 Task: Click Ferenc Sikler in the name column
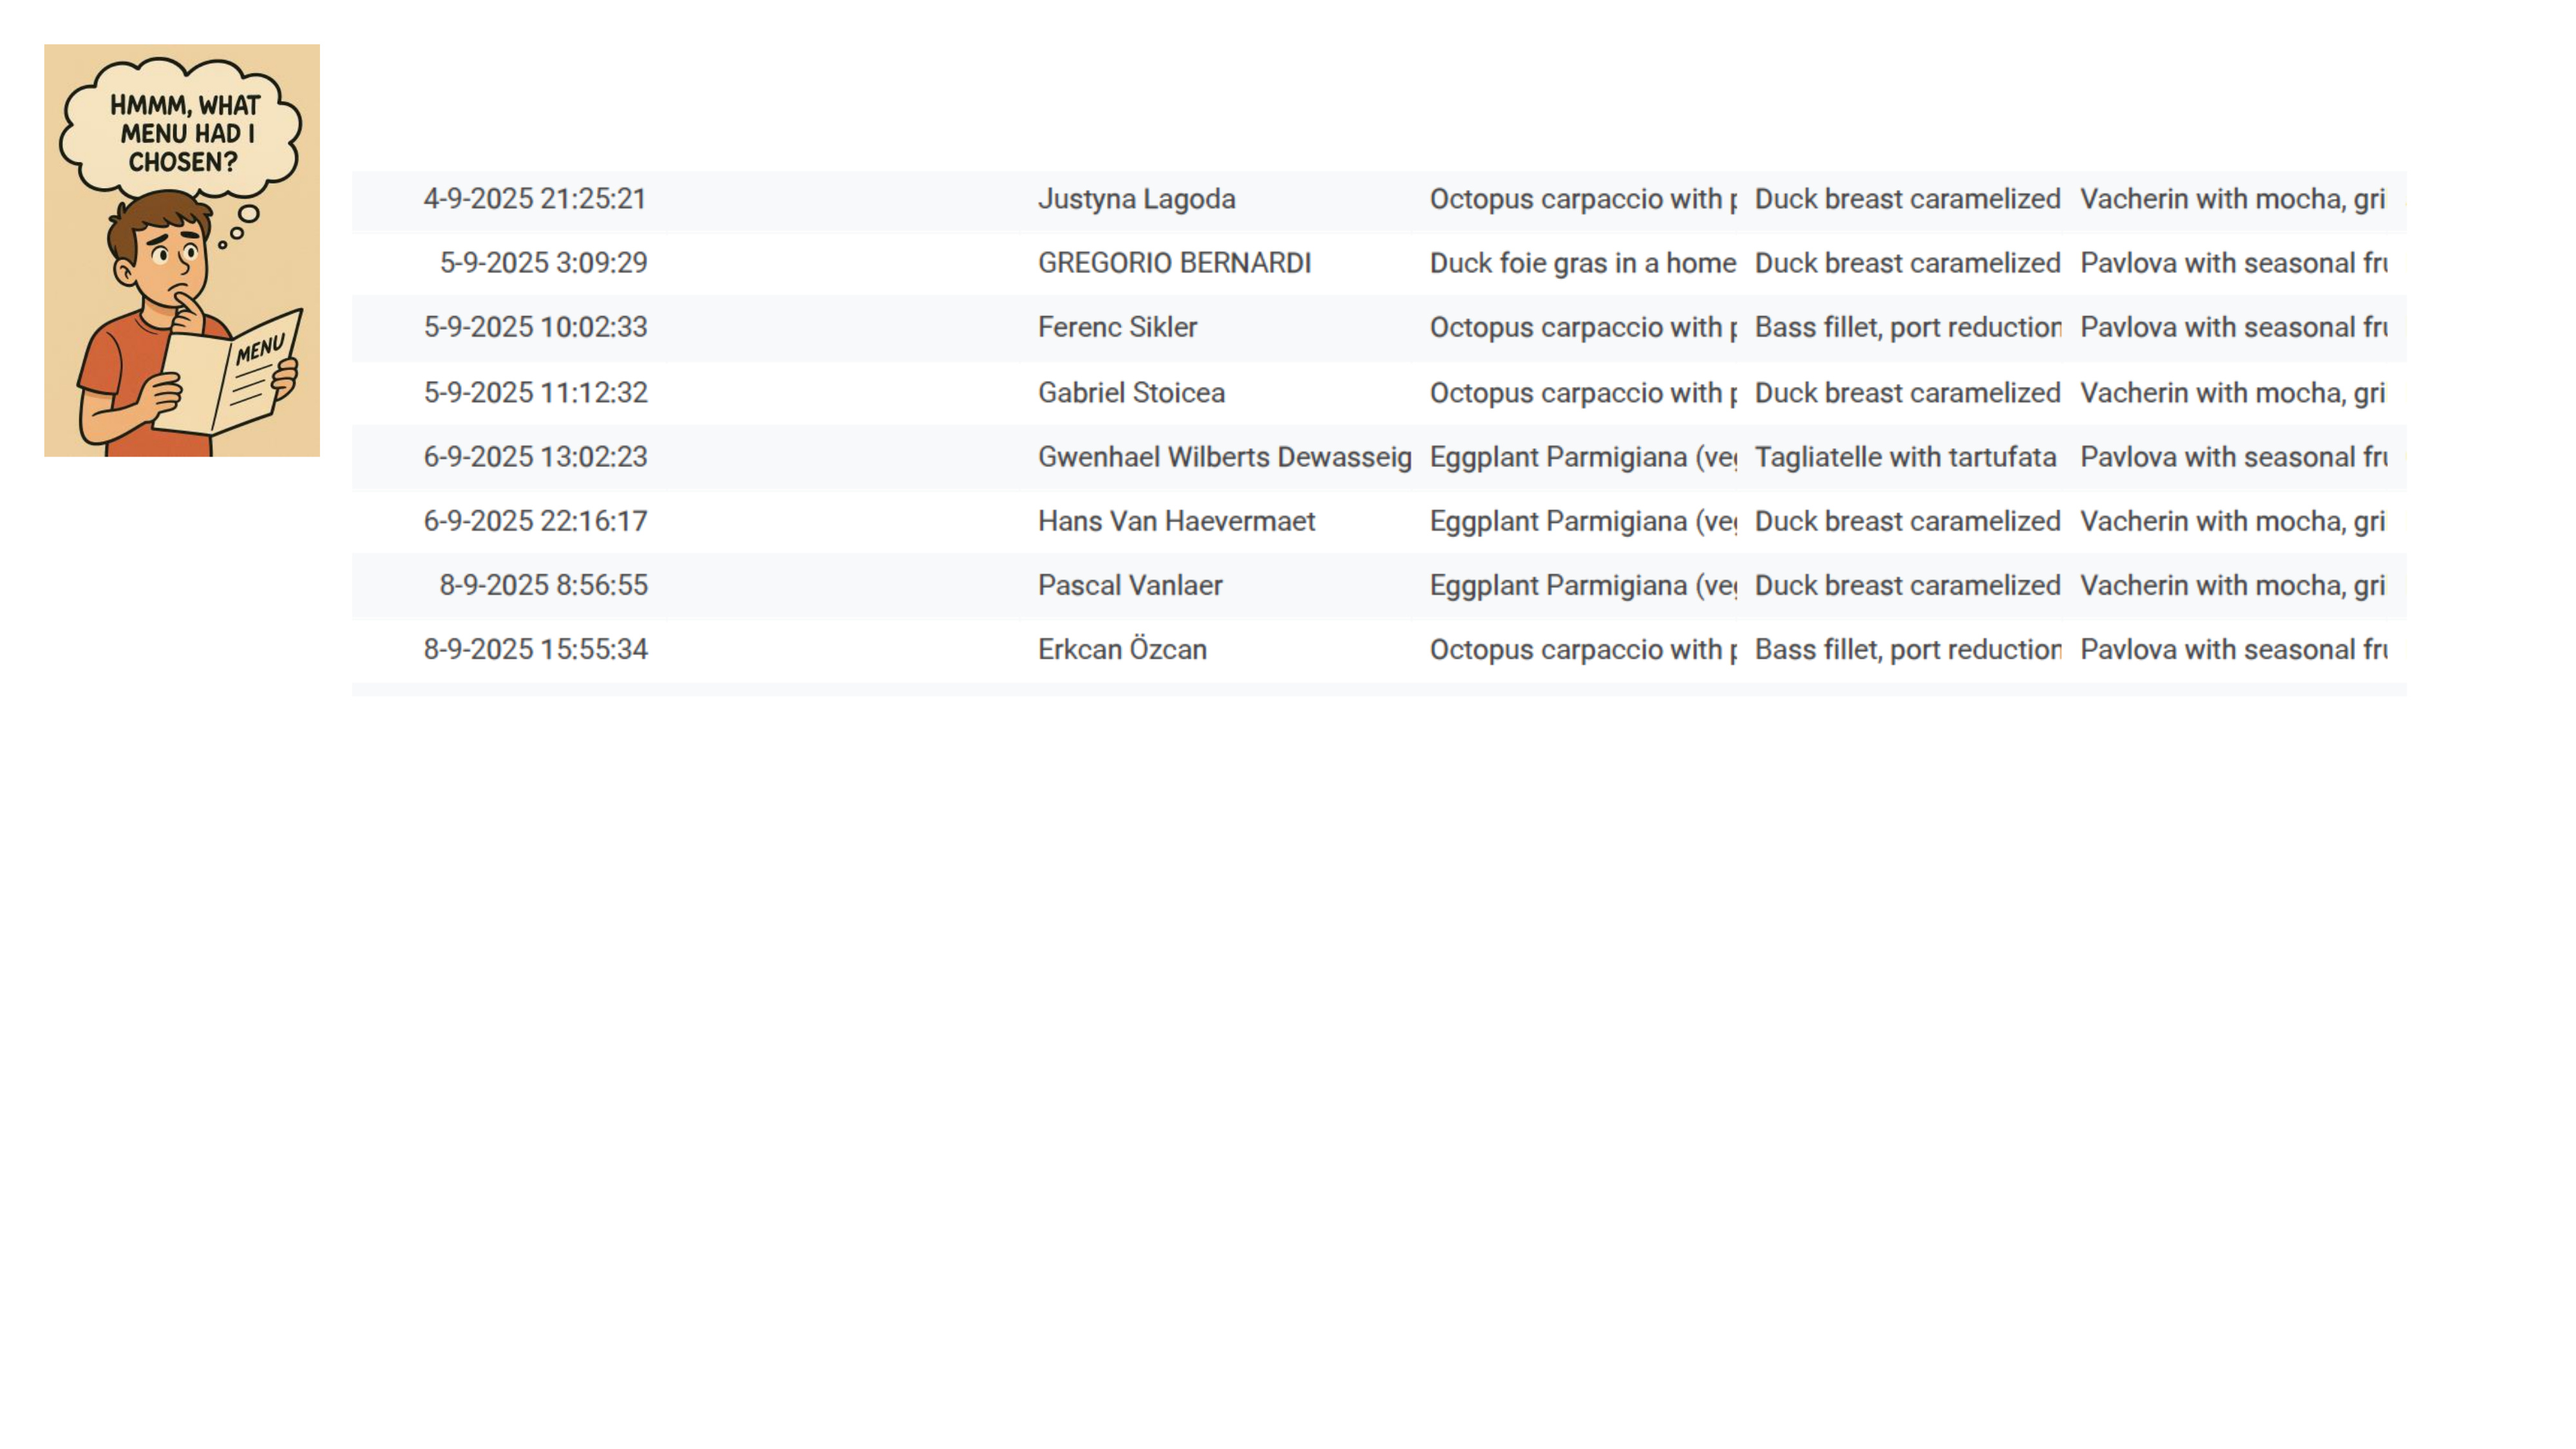tap(1117, 327)
